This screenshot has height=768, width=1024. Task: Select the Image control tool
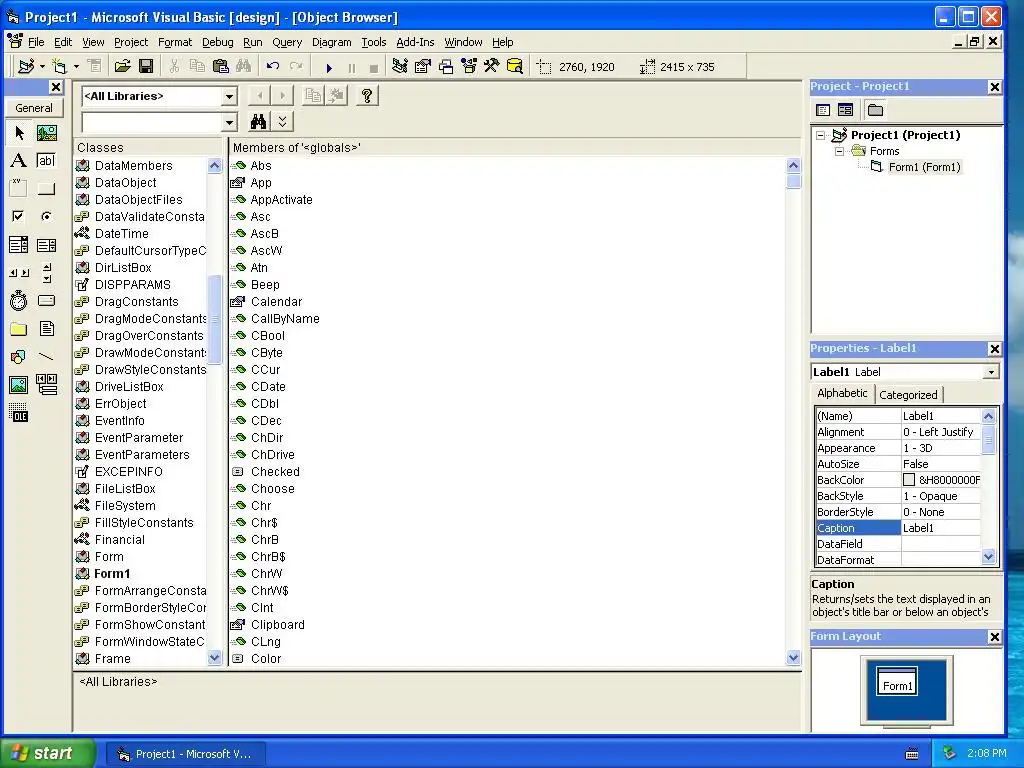click(x=19, y=385)
